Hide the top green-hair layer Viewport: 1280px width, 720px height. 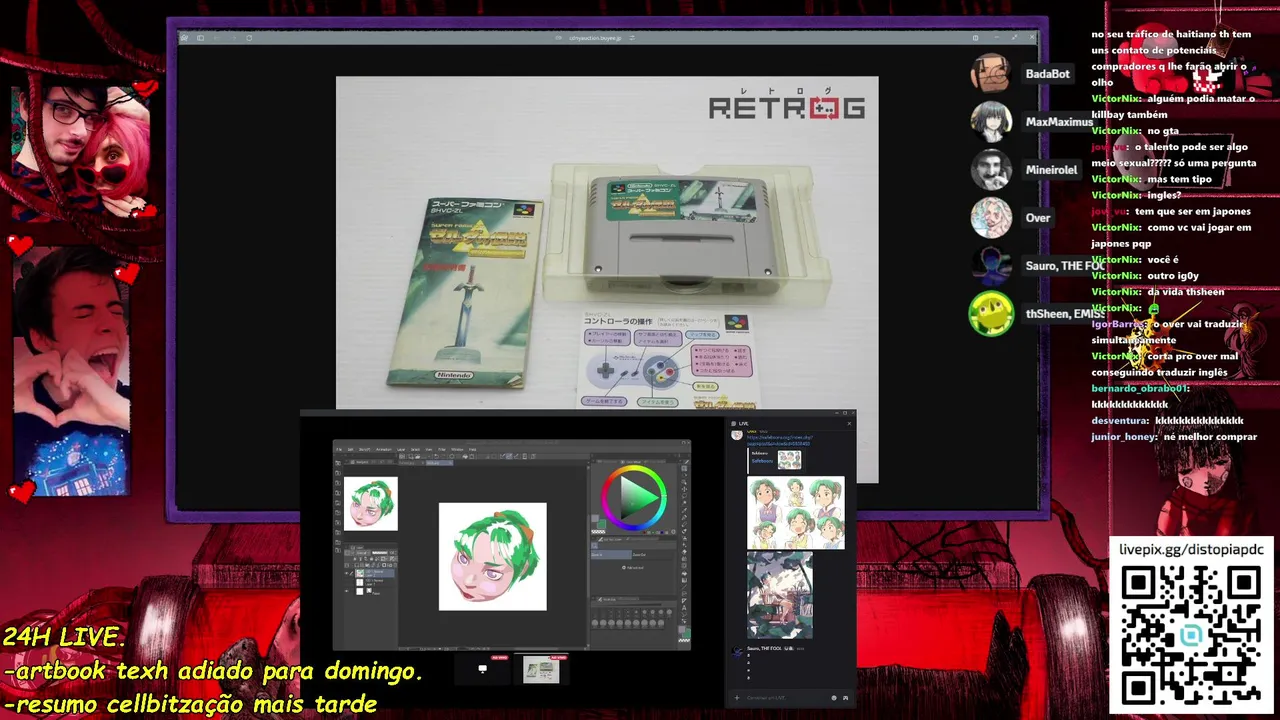pos(347,573)
